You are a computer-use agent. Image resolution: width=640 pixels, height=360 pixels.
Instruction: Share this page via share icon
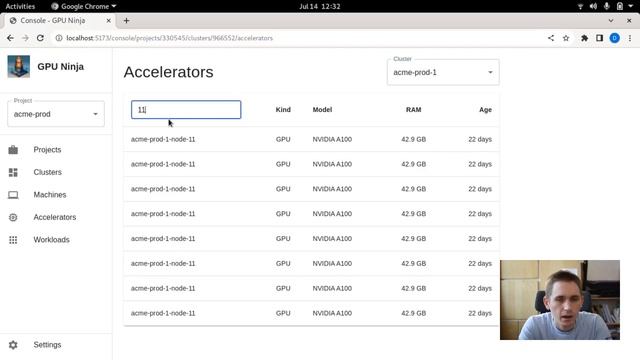(551, 38)
